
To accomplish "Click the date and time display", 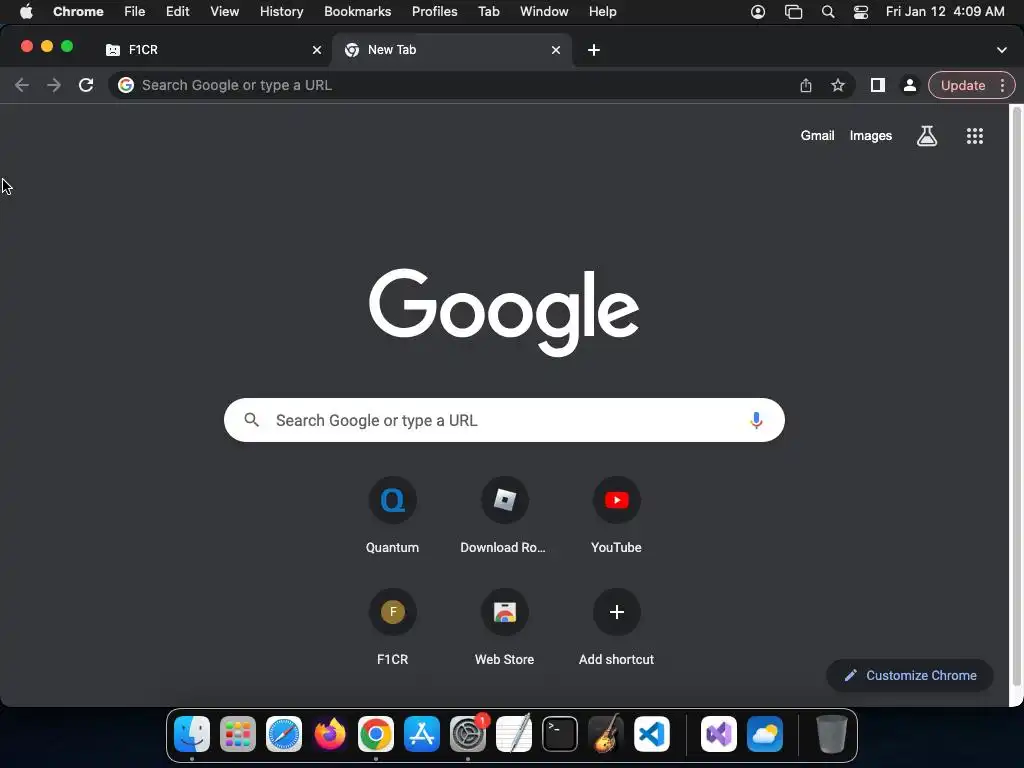I will click(x=945, y=12).
